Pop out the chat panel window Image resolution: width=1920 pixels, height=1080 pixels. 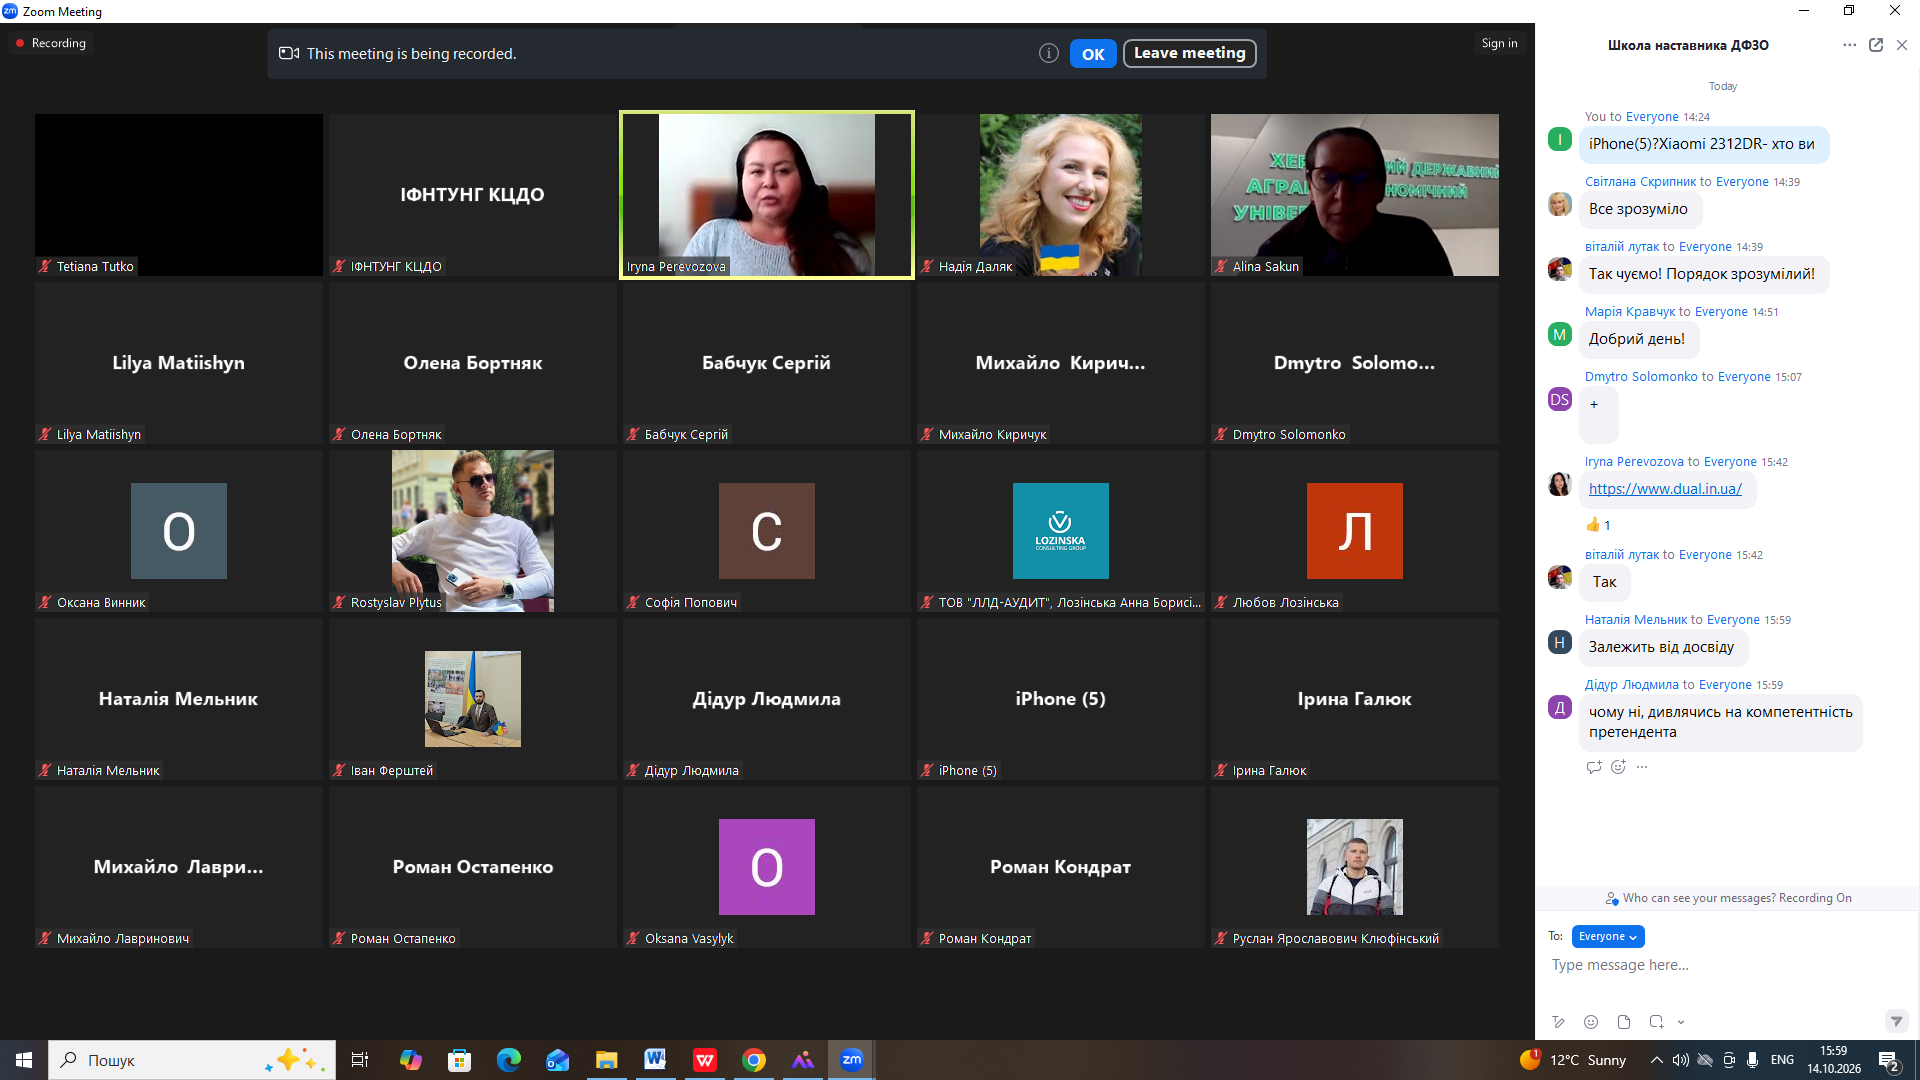[1876, 45]
